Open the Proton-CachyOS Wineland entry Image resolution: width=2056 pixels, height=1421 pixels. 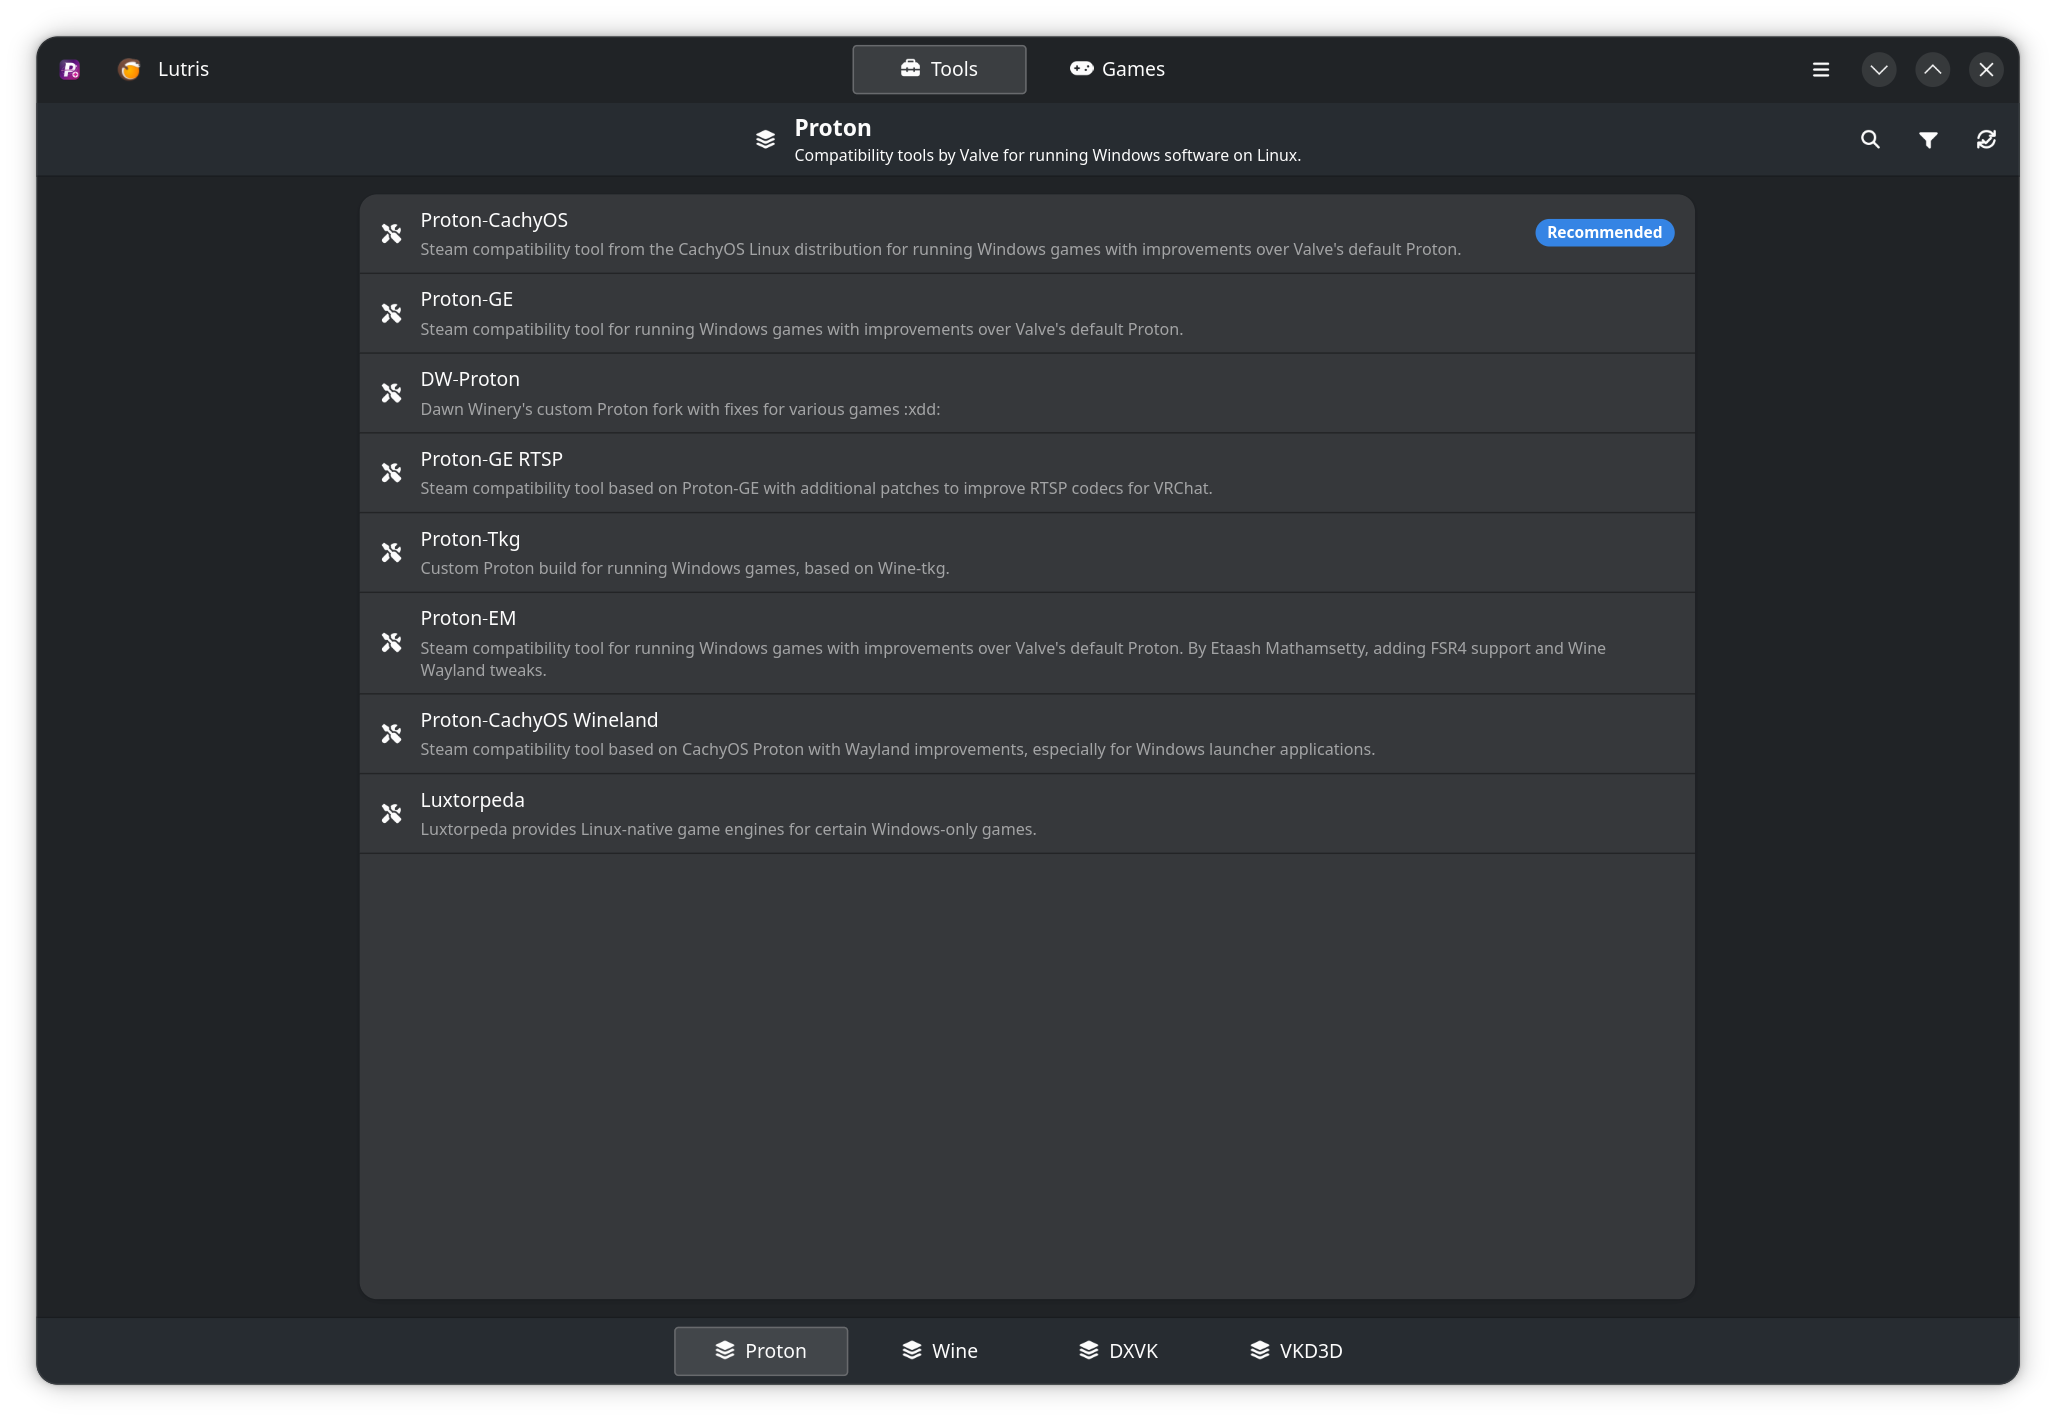coord(1027,733)
